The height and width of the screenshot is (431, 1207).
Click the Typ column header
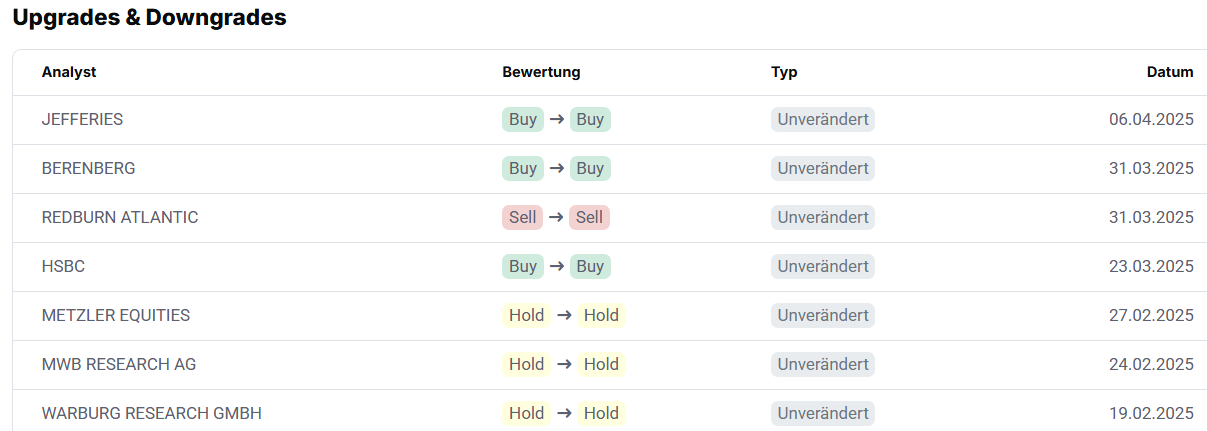tap(784, 72)
